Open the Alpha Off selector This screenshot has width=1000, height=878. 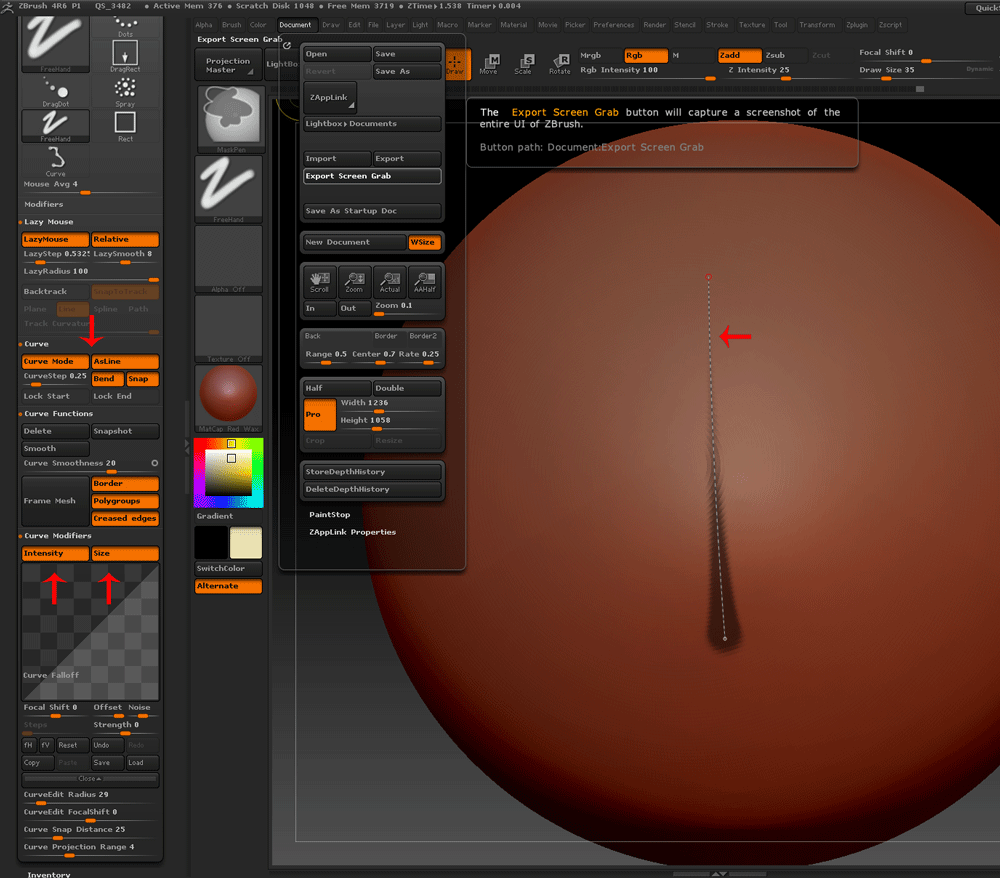tap(228, 259)
